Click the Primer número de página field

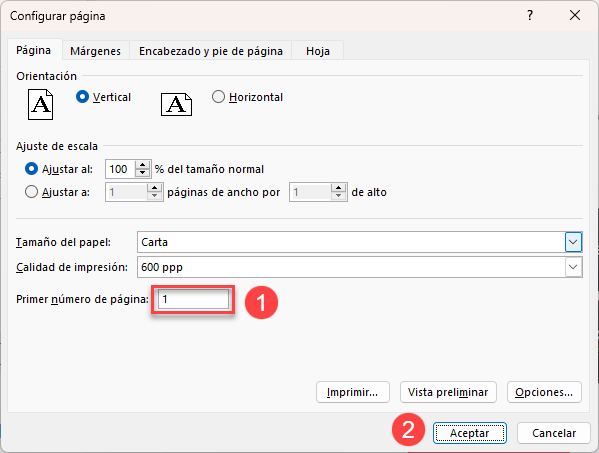coord(193,299)
